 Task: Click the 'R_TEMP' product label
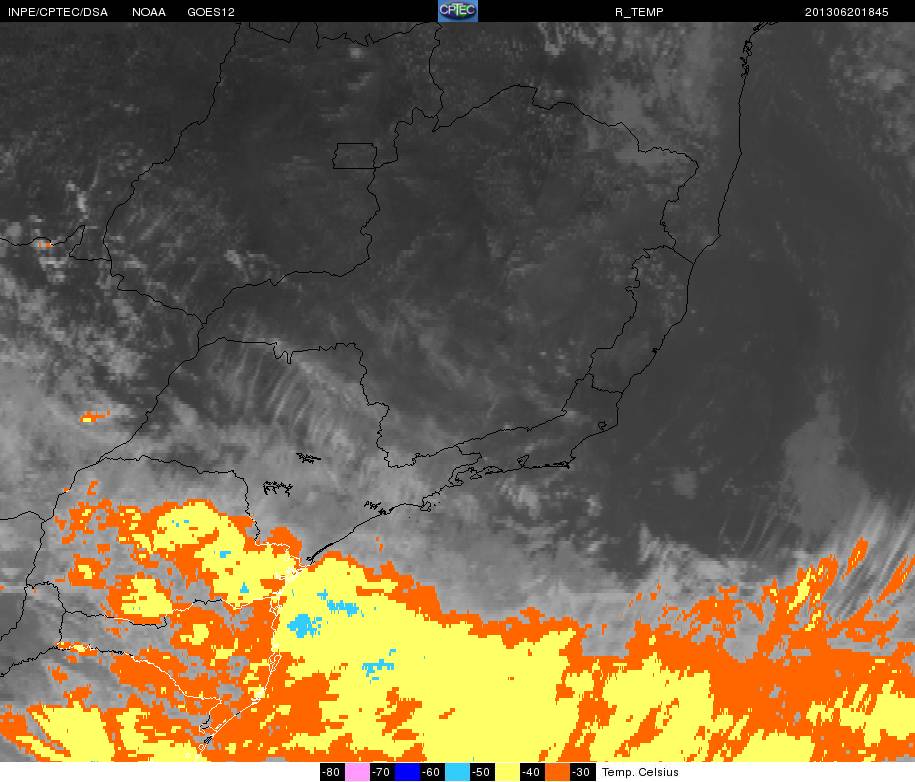click(x=639, y=12)
